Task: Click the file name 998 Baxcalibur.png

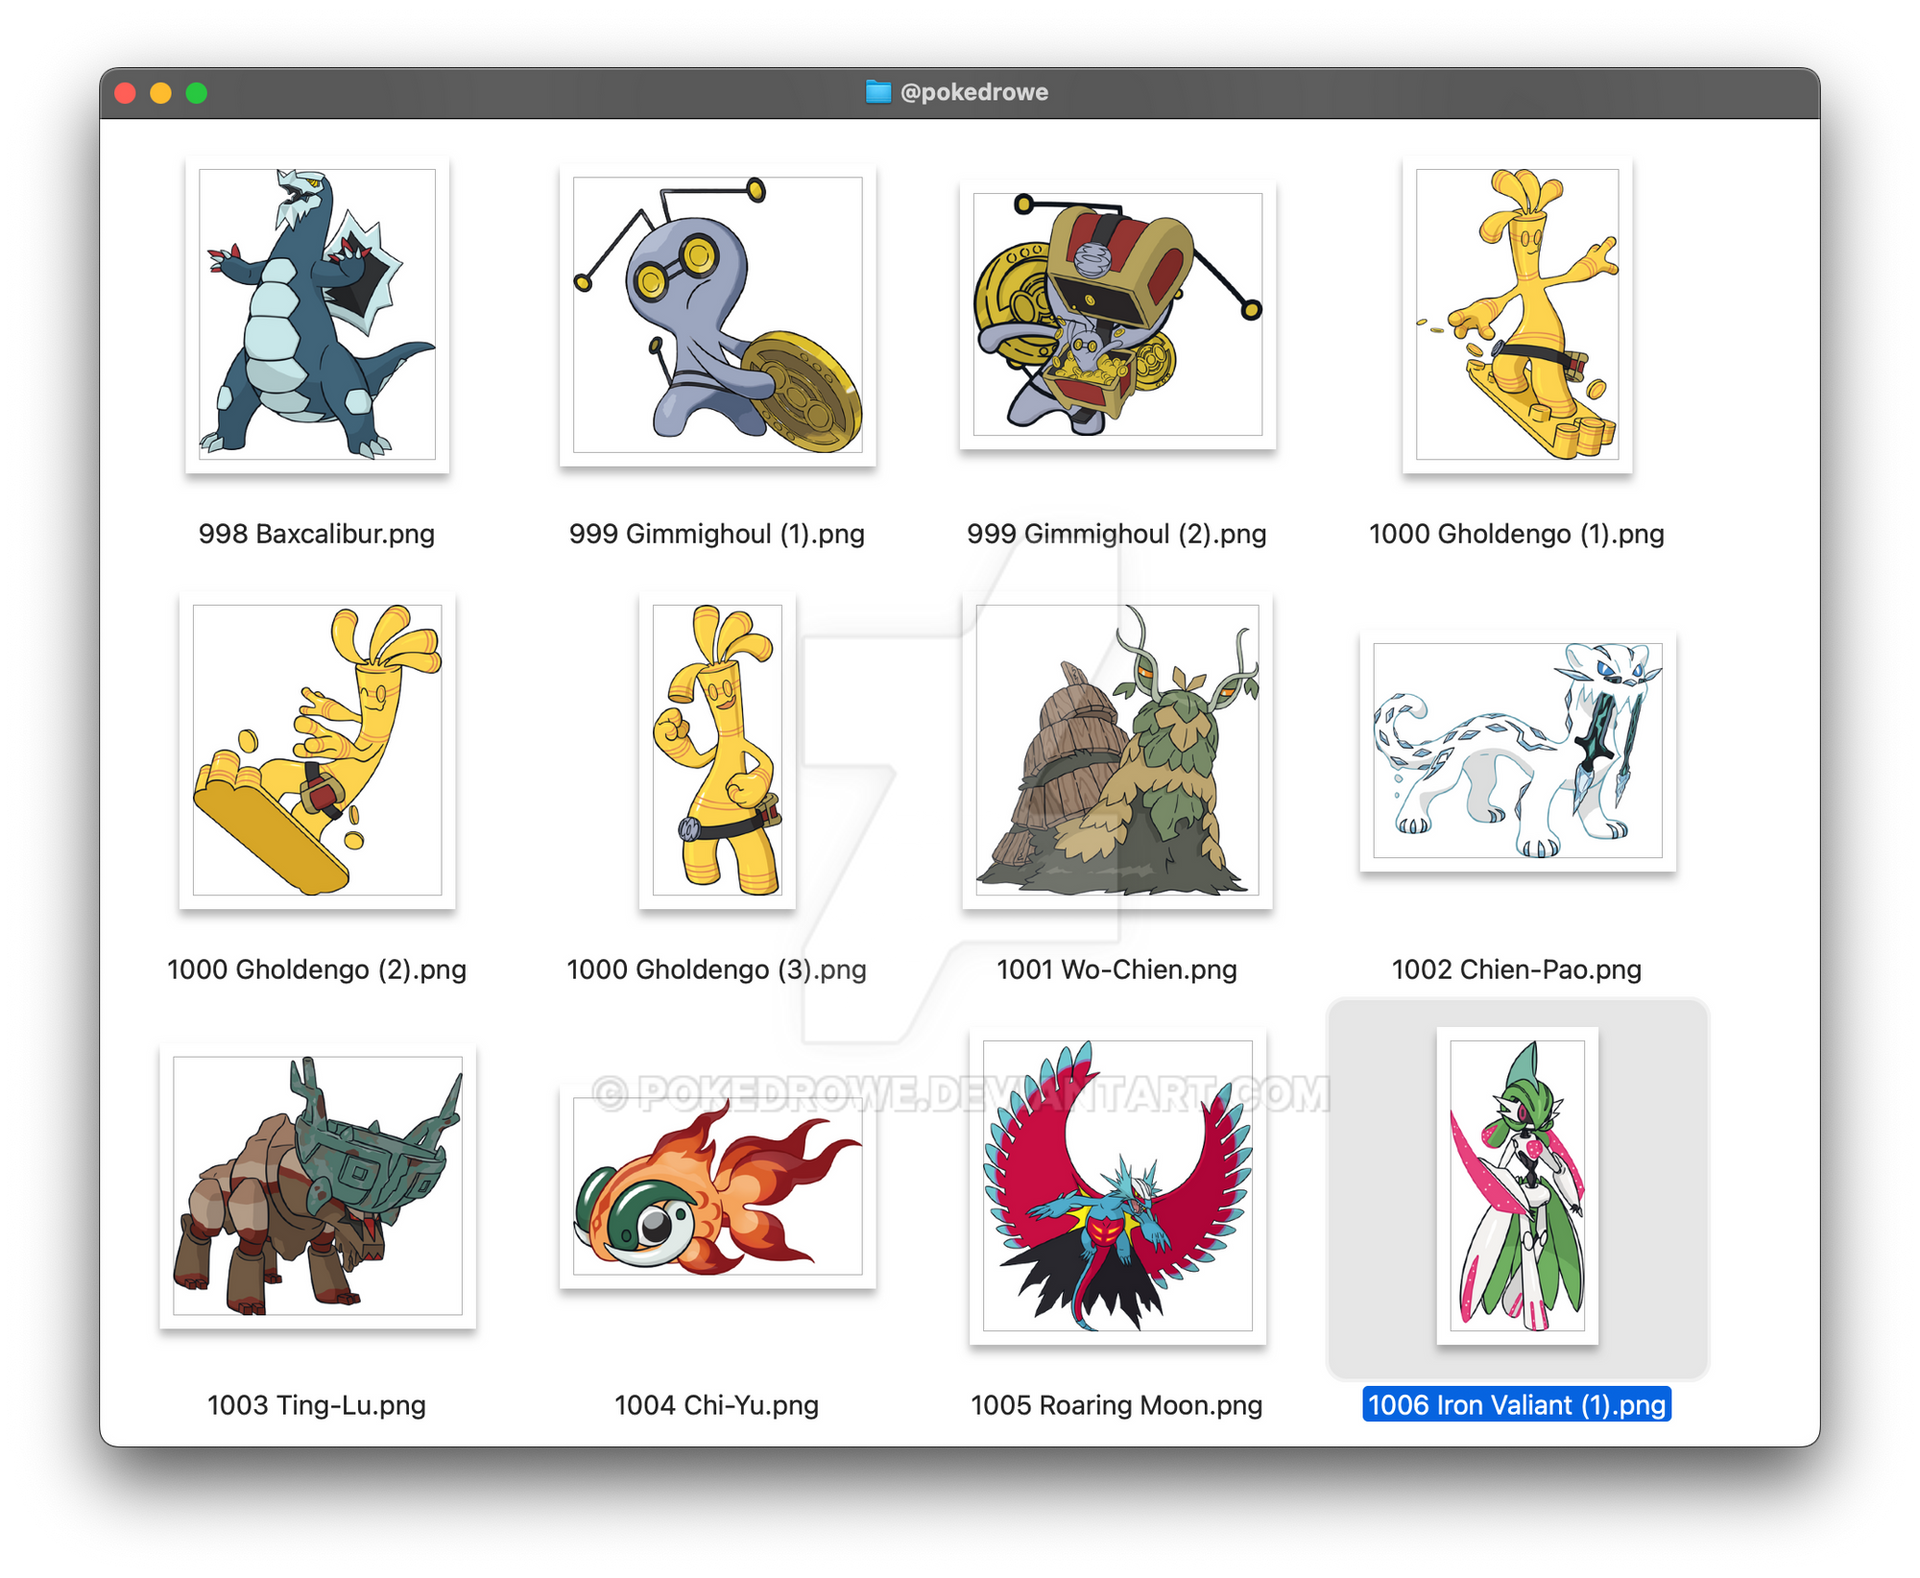Action: (x=317, y=534)
